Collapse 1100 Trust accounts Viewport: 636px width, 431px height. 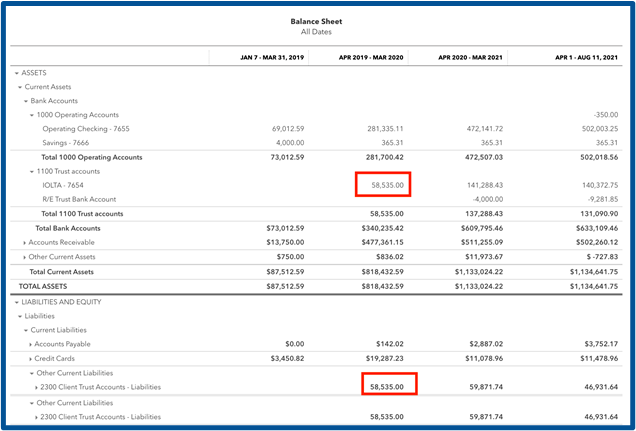tap(32, 172)
